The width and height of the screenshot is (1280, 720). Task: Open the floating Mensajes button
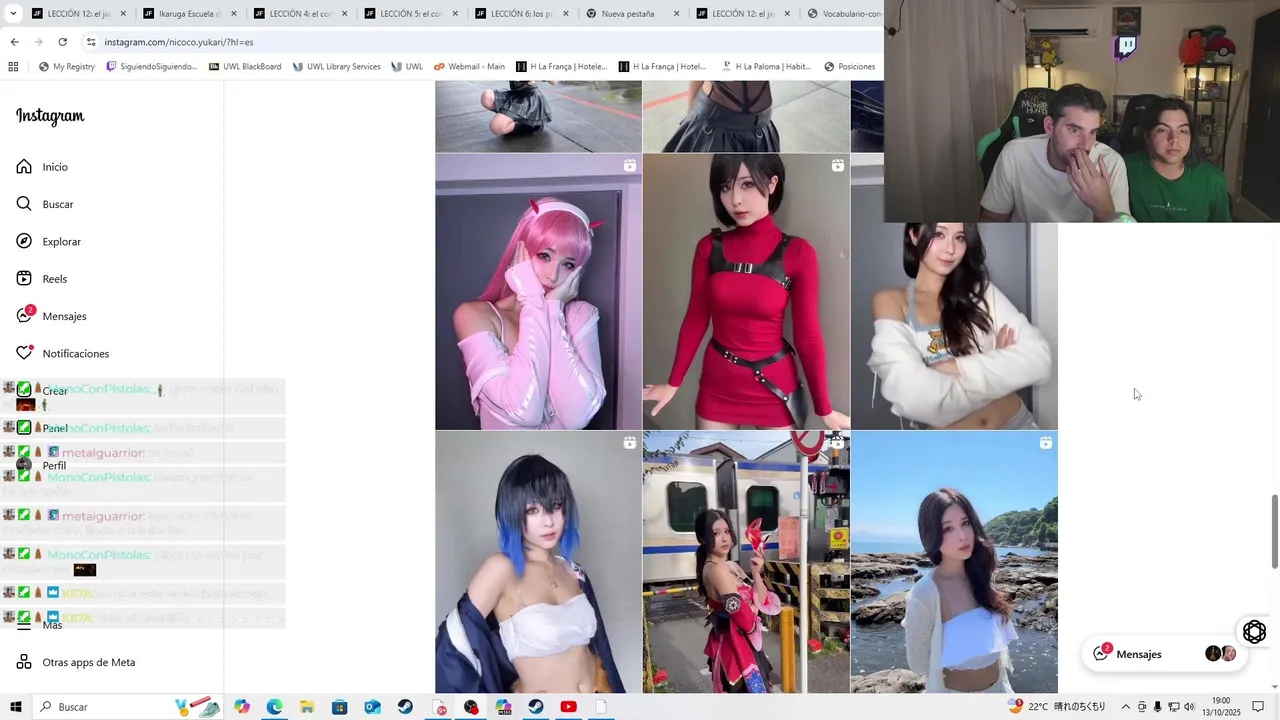(1165, 654)
